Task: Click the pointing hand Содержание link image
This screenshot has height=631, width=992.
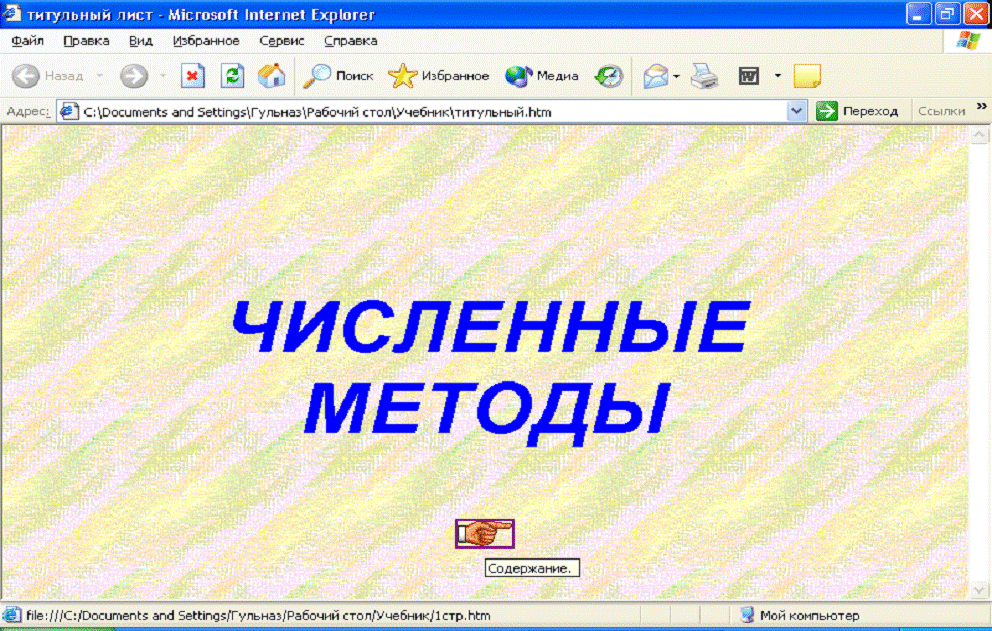Action: click(485, 534)
